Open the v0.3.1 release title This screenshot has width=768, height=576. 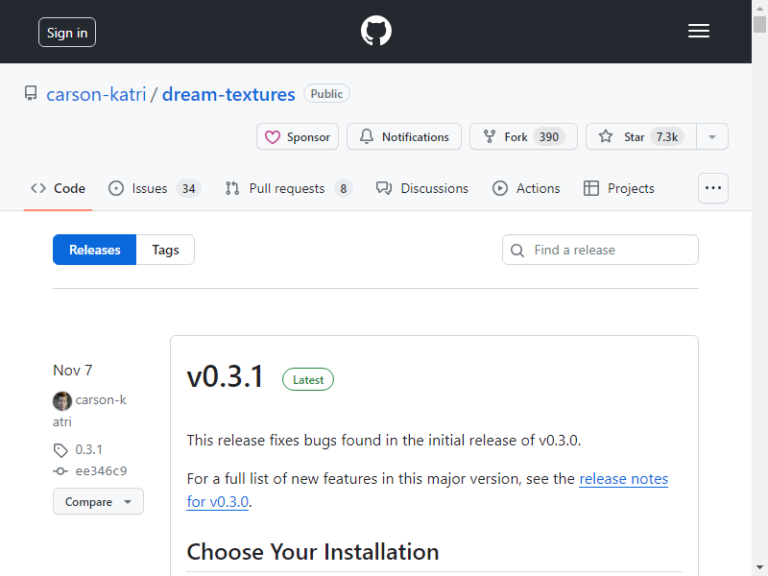[225, 376]
